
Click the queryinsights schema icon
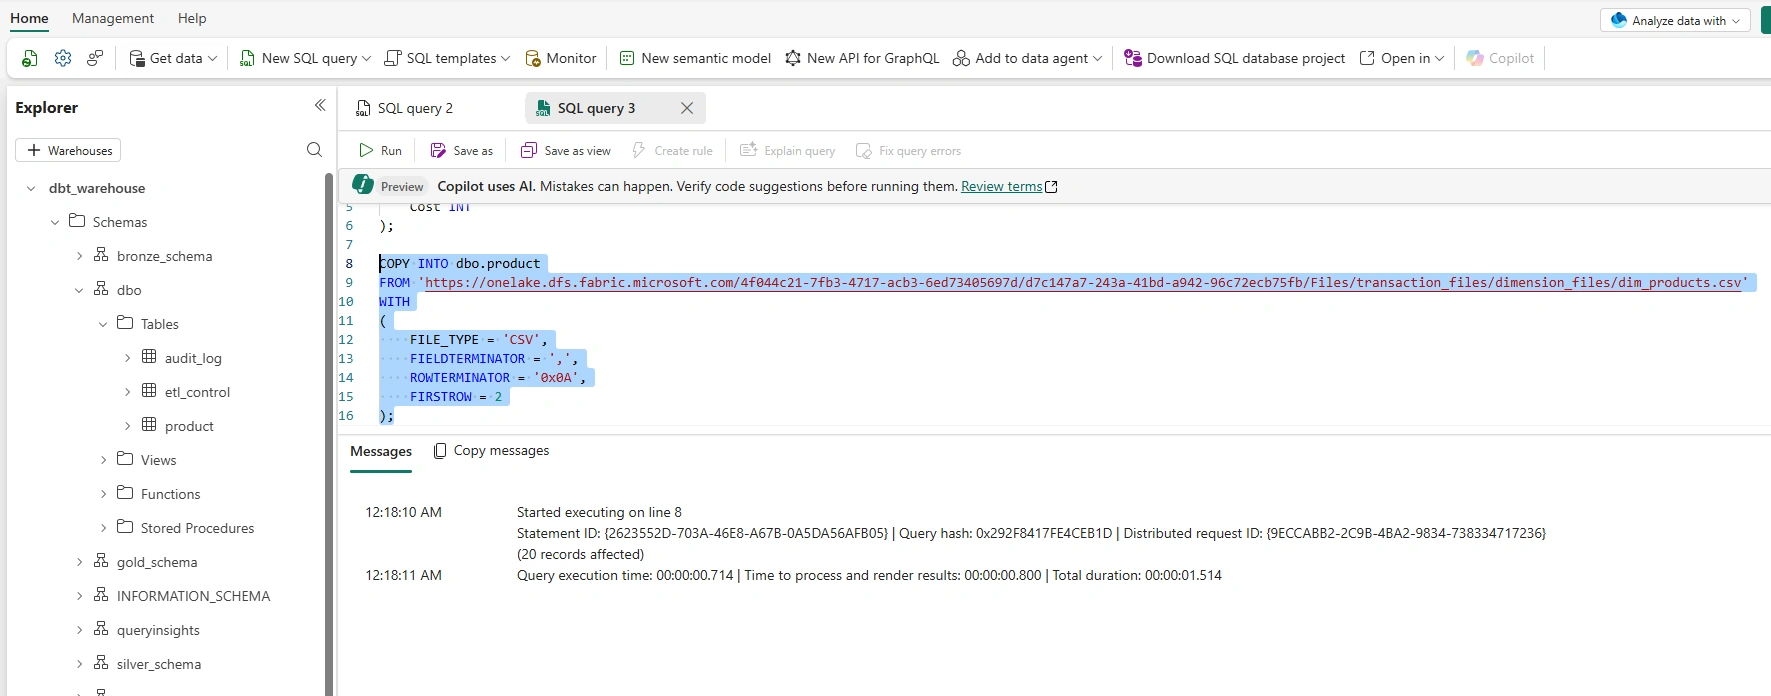tap(101, 629)
